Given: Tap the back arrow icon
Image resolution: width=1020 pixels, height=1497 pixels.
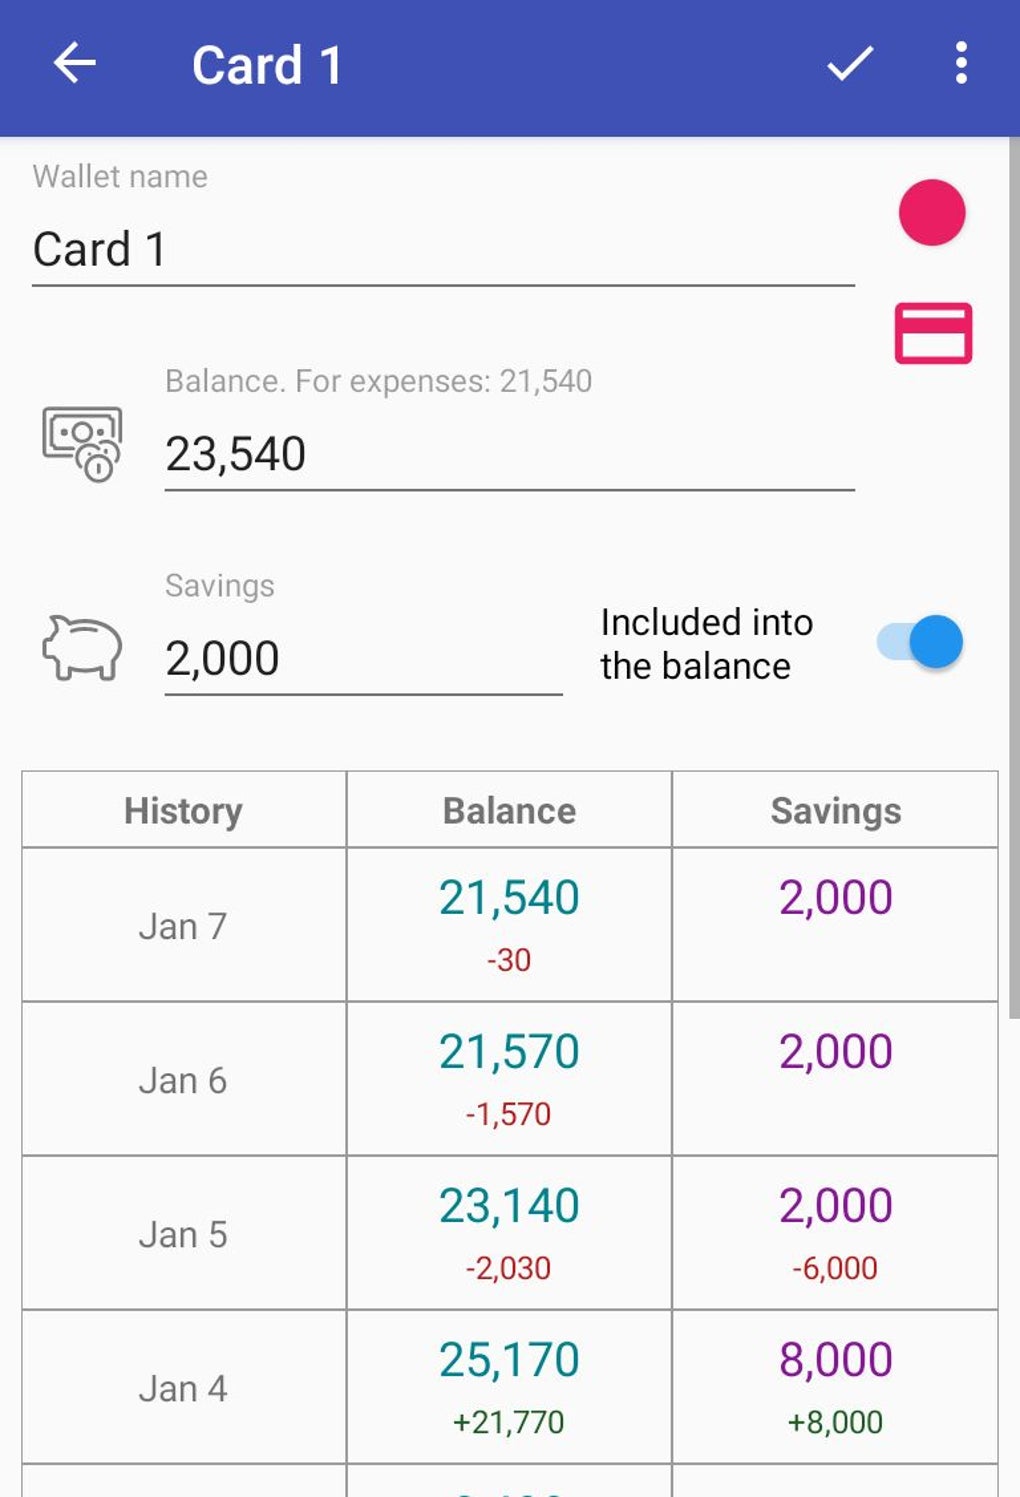Looking at the screenshot, I should coord(74,64).
